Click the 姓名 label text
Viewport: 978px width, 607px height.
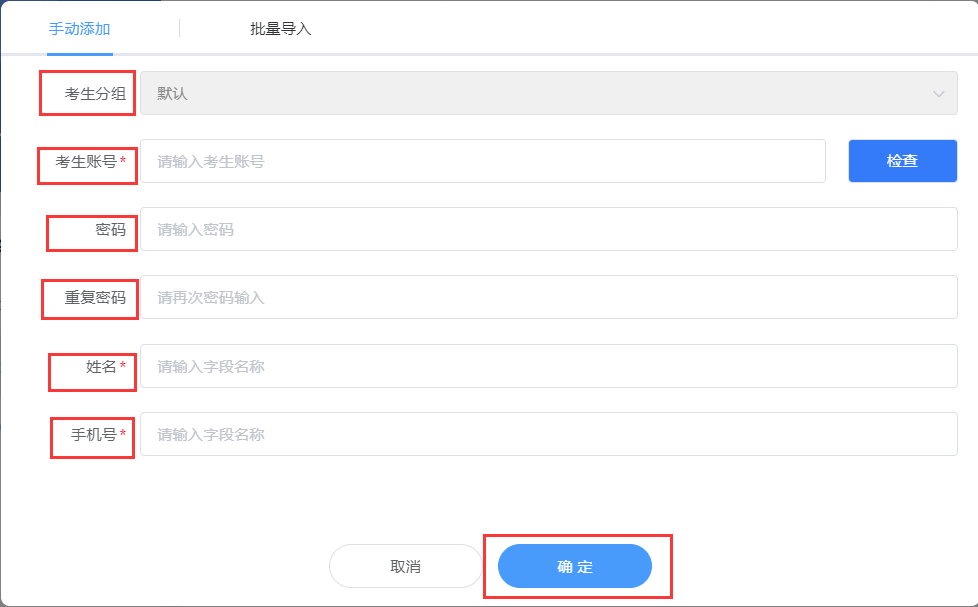(x=101, y=366)
